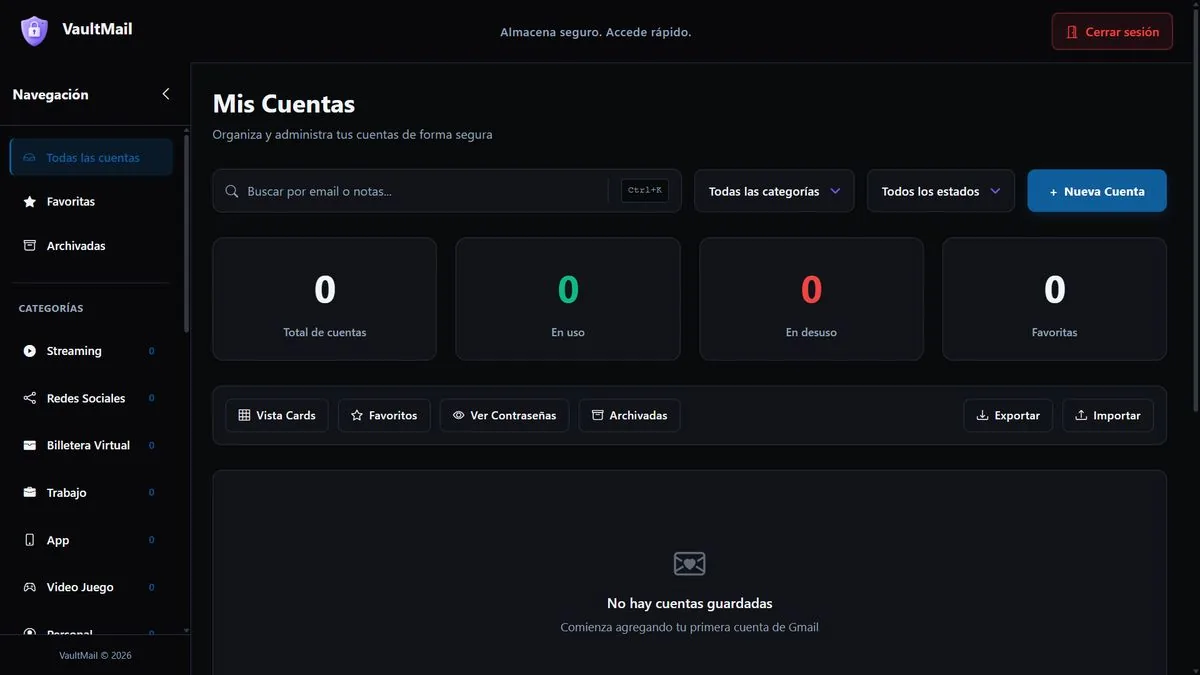Open the Todos los estados dropdown

point(941,191)
